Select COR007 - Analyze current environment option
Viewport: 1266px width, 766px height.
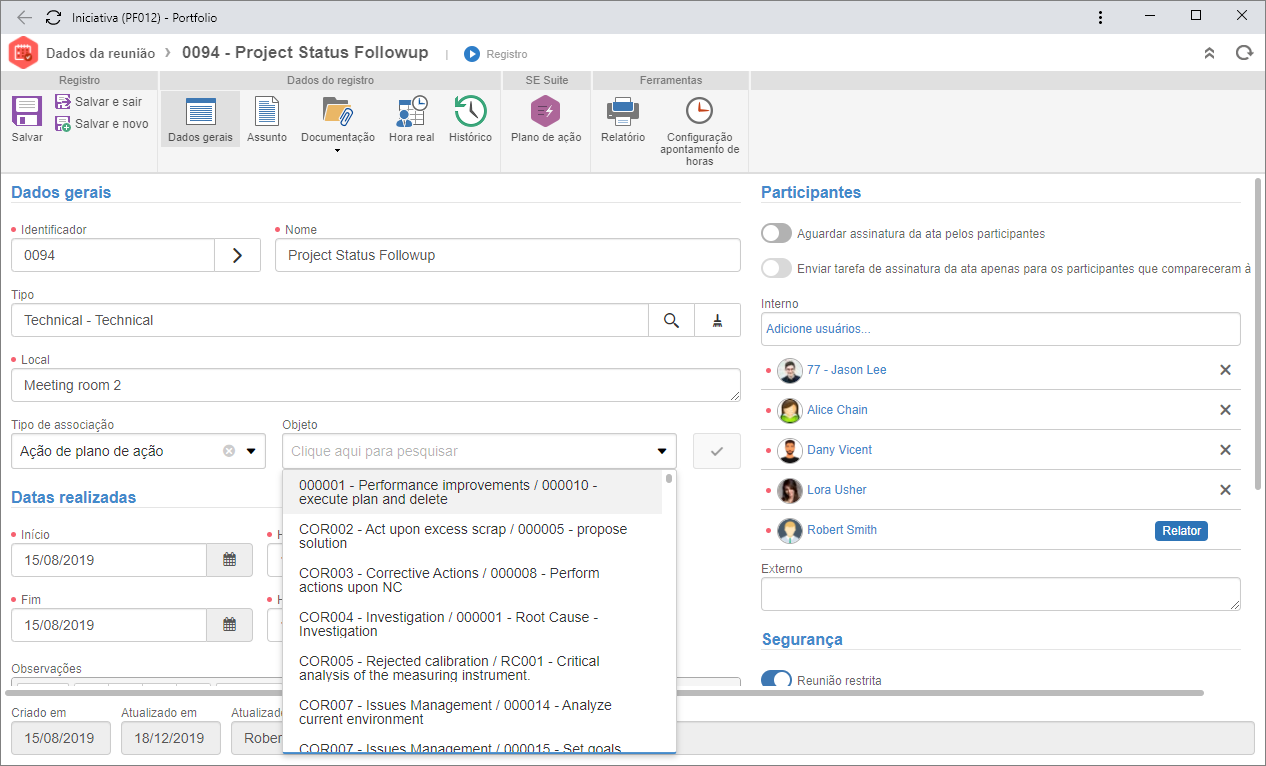point(473,712)
